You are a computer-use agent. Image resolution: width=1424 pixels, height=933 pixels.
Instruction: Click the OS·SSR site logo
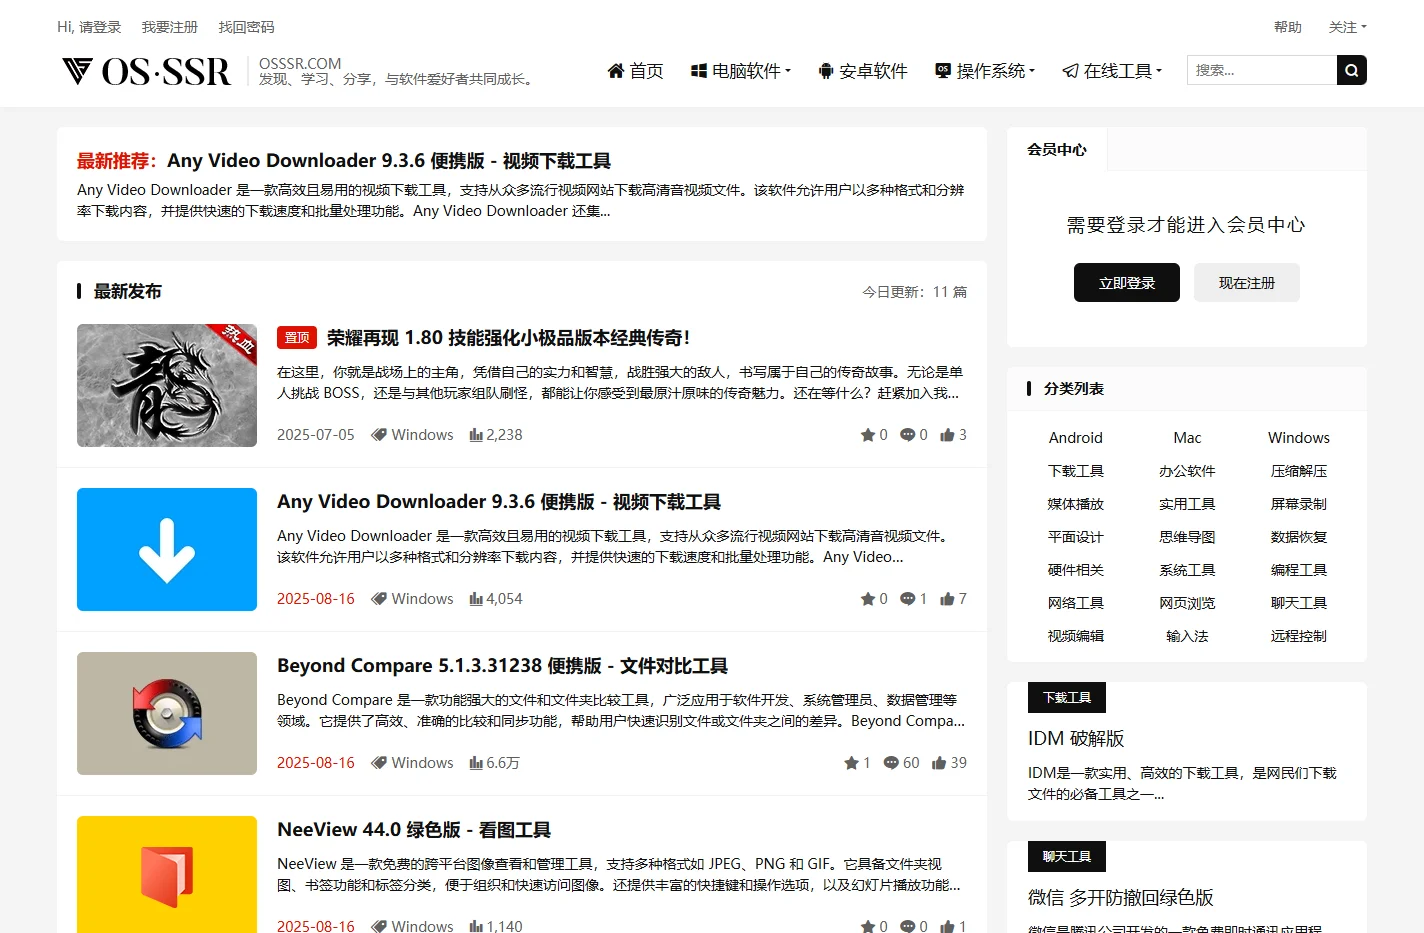click(x=146, y=71)
